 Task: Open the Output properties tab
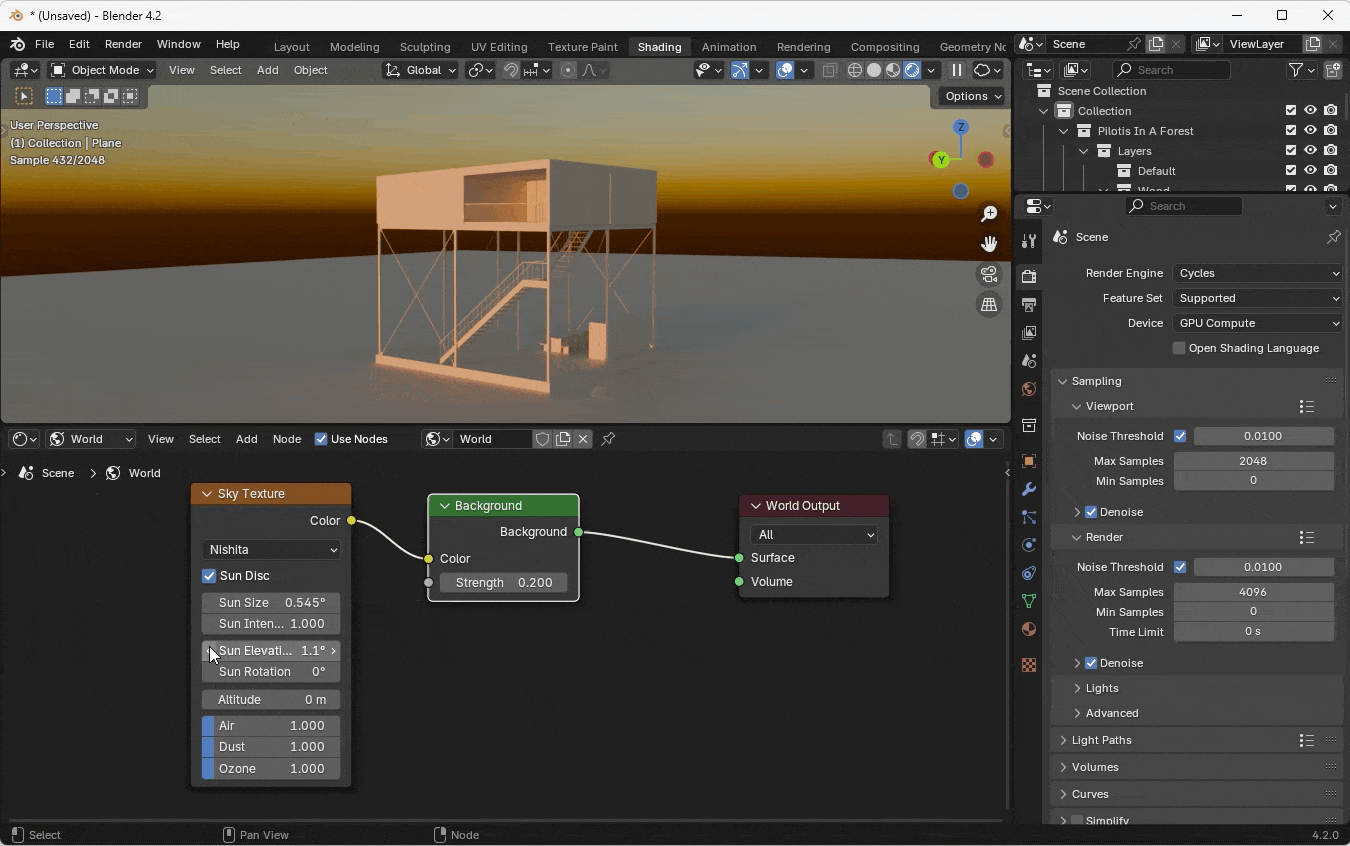[1029, 304]
